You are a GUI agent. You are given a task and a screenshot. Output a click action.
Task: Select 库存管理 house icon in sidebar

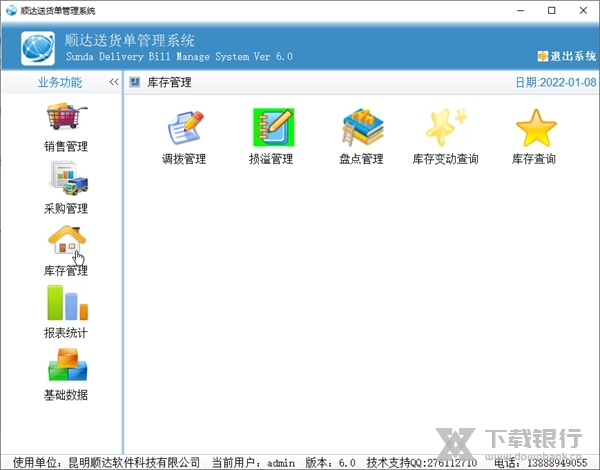click(67, 240)
